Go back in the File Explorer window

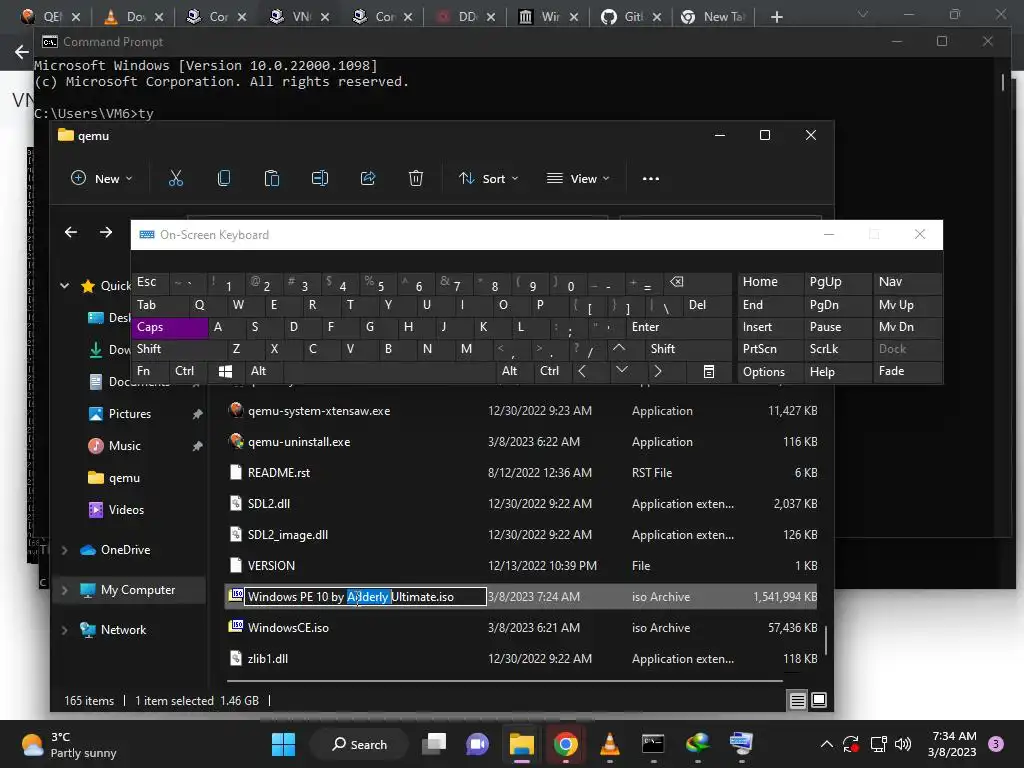(71, 232)
